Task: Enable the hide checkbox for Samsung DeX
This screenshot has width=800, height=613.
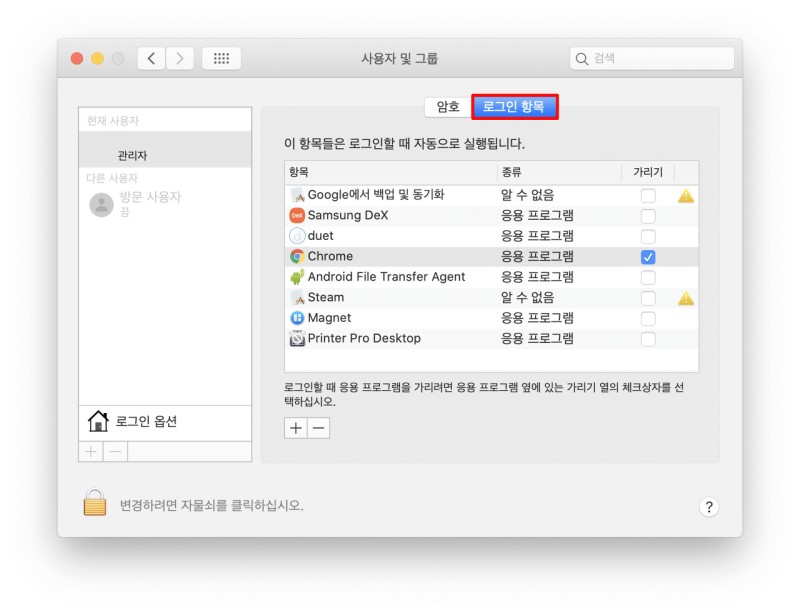Action: click(x=648, y=216)
